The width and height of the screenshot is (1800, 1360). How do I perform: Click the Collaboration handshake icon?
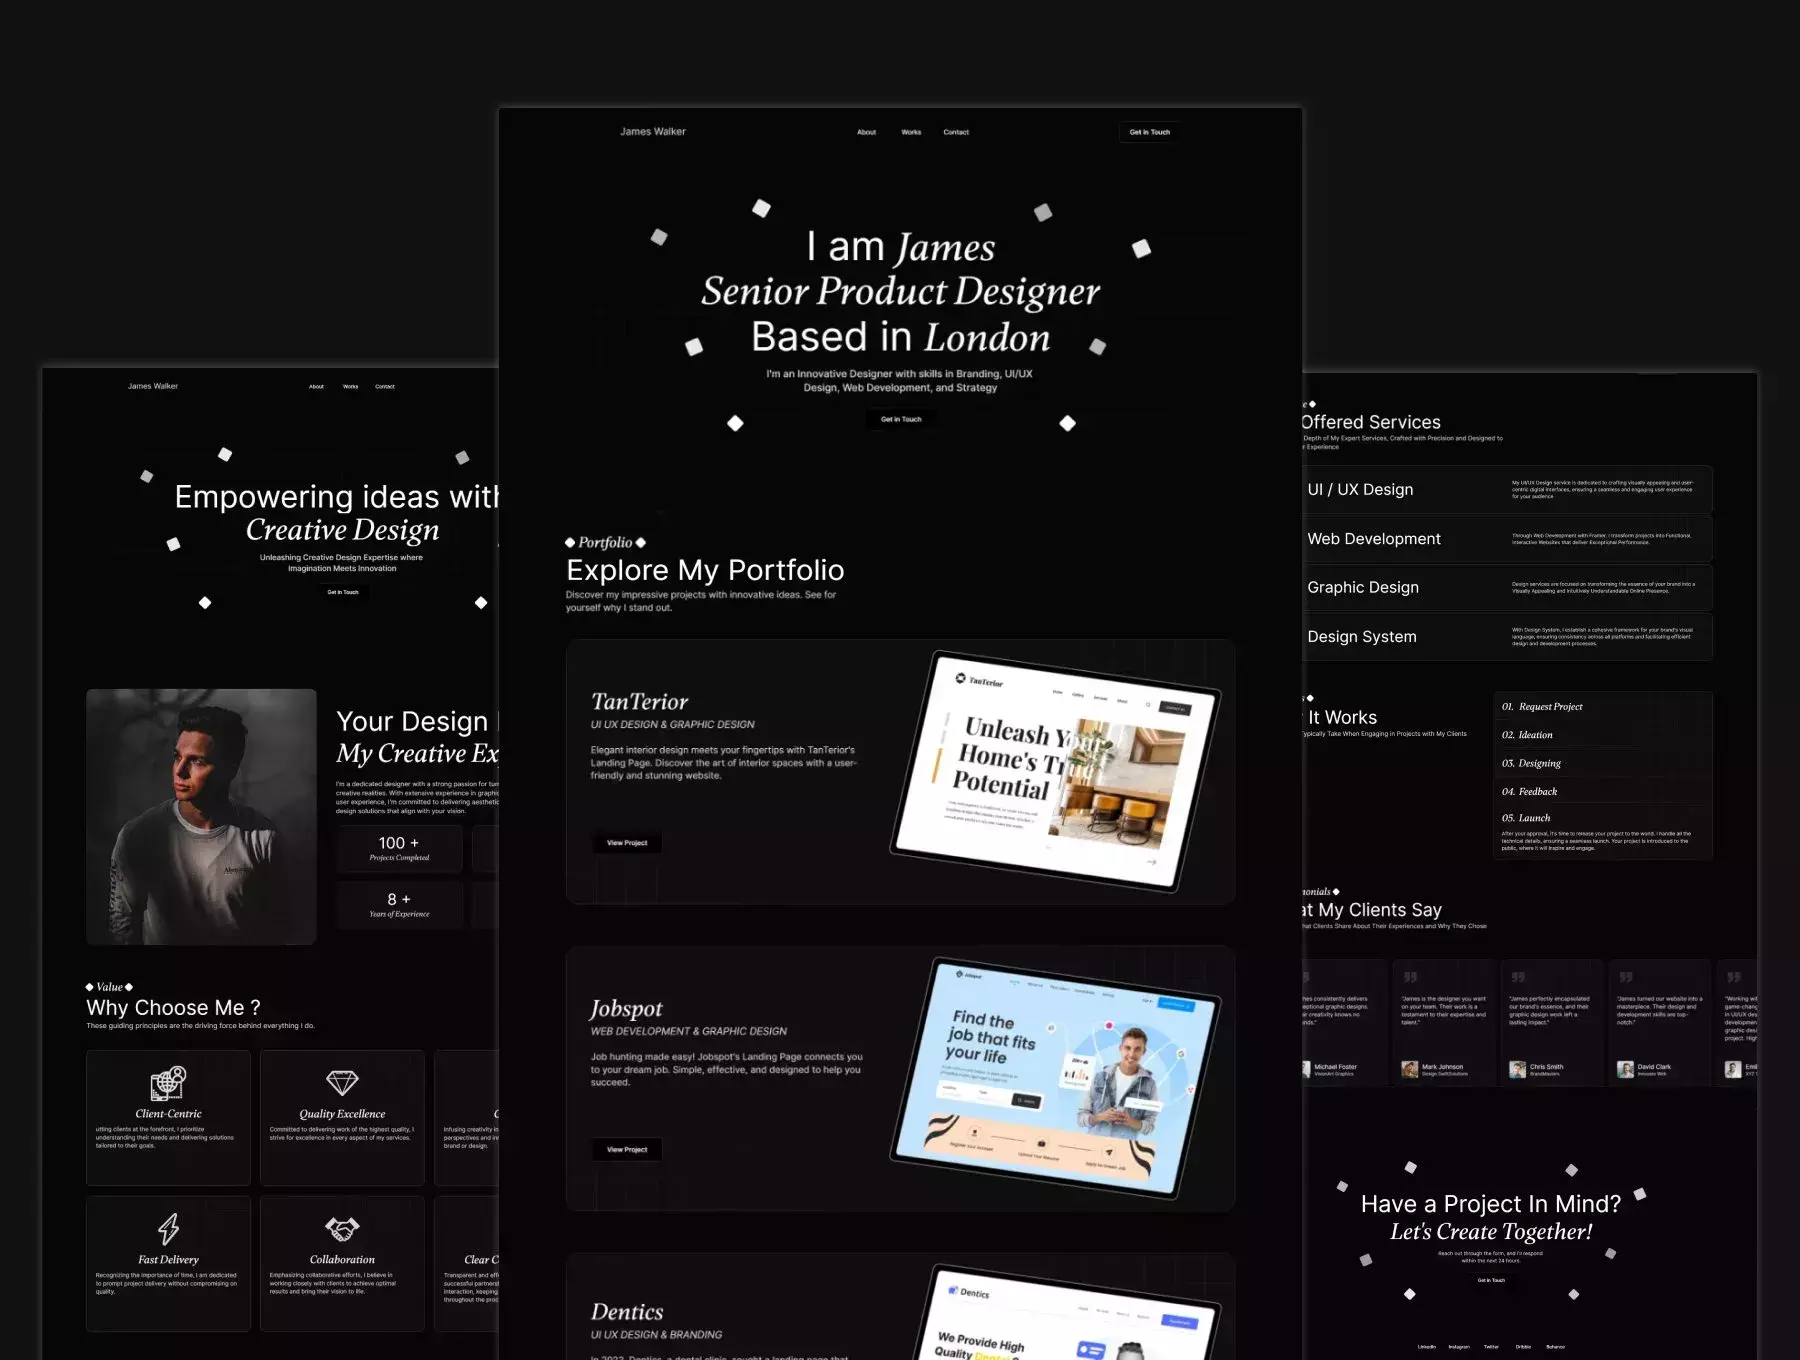(342, 1229)
